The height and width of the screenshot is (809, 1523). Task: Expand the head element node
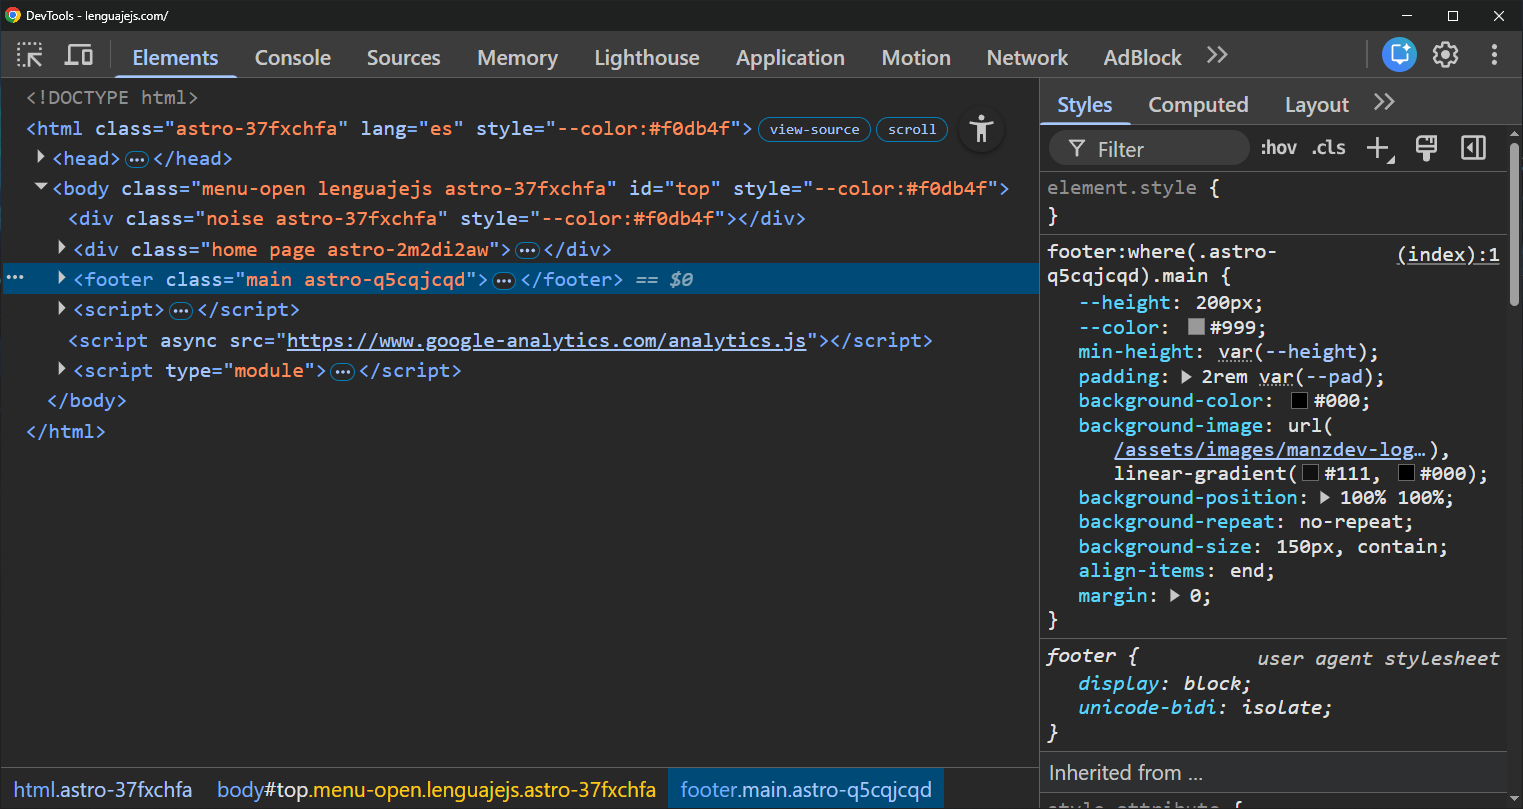(x=41, y=157)
